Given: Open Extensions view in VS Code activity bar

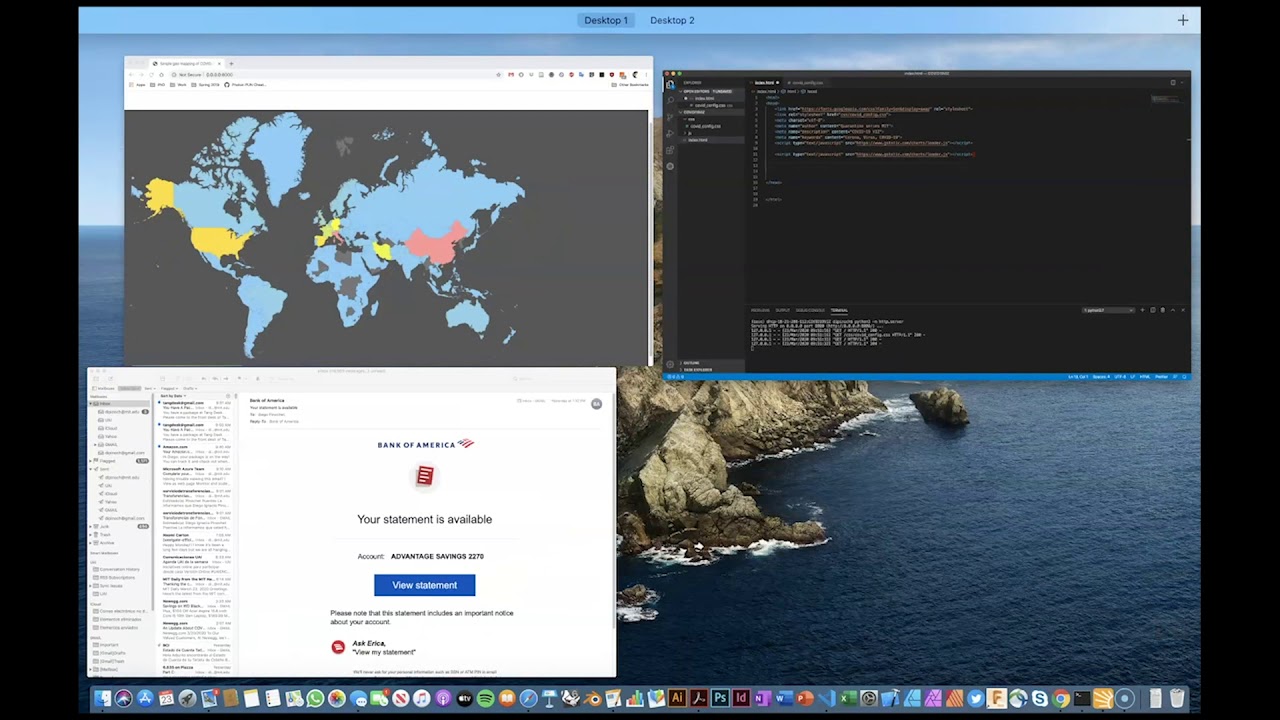Looking at the screenshot, I should (x=670, y=150).
